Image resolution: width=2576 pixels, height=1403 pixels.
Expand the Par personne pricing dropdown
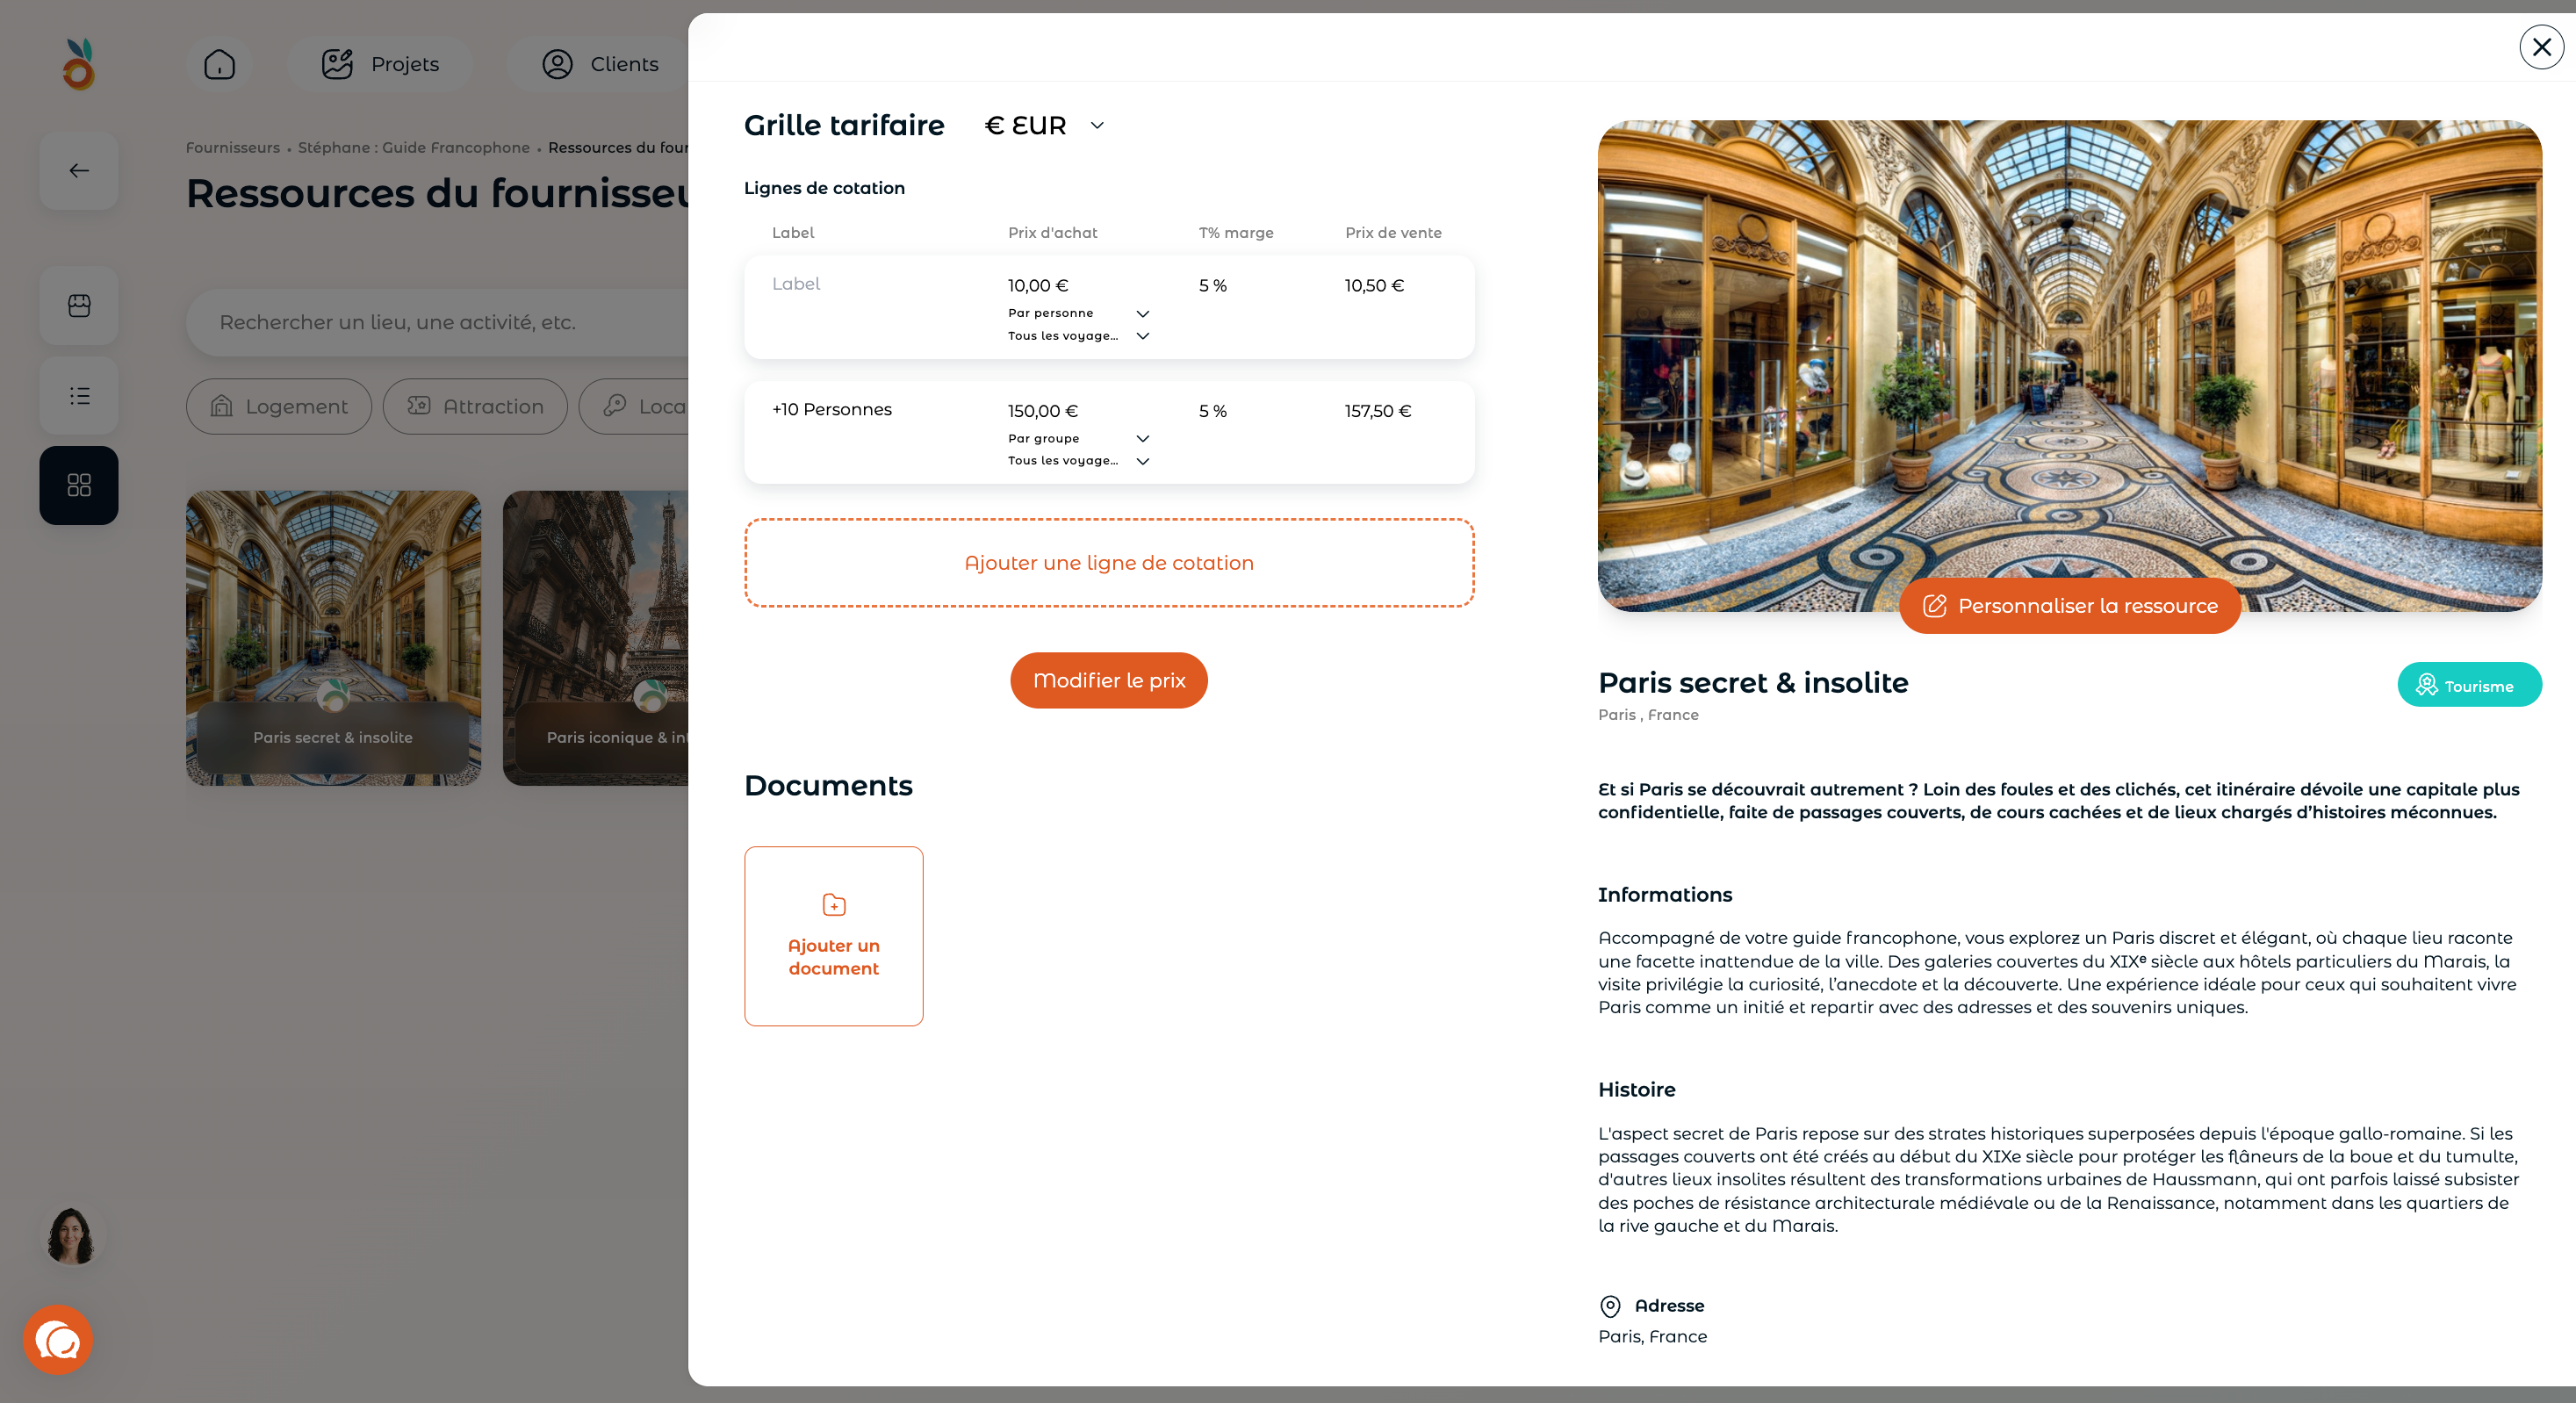point(1078,313)
